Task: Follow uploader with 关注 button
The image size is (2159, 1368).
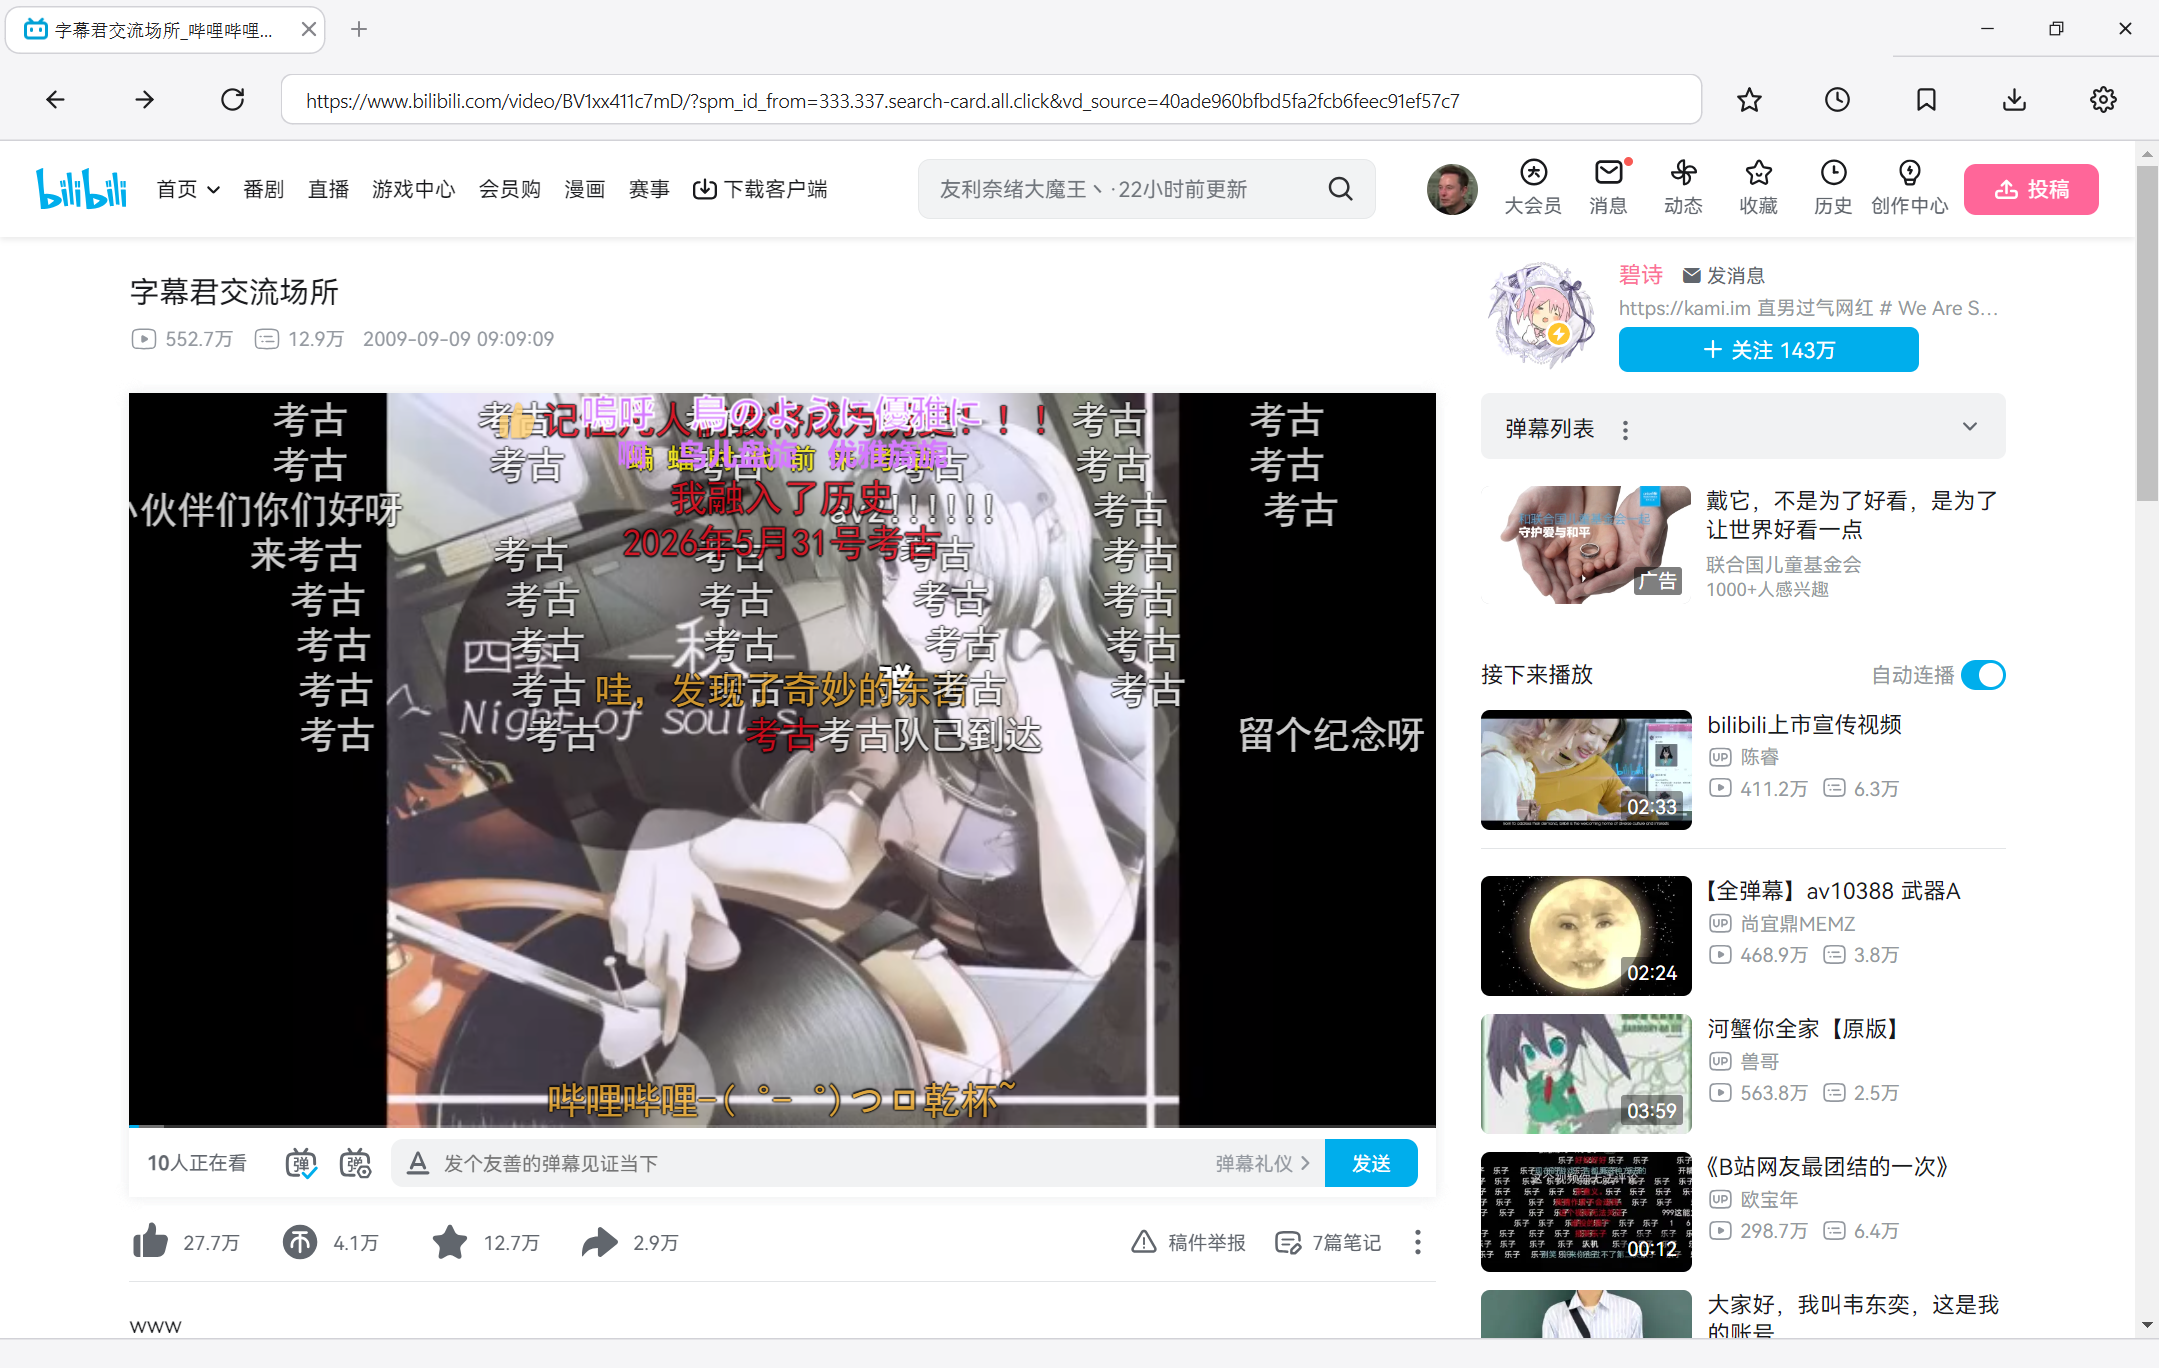Action: tap(1768, 349)
